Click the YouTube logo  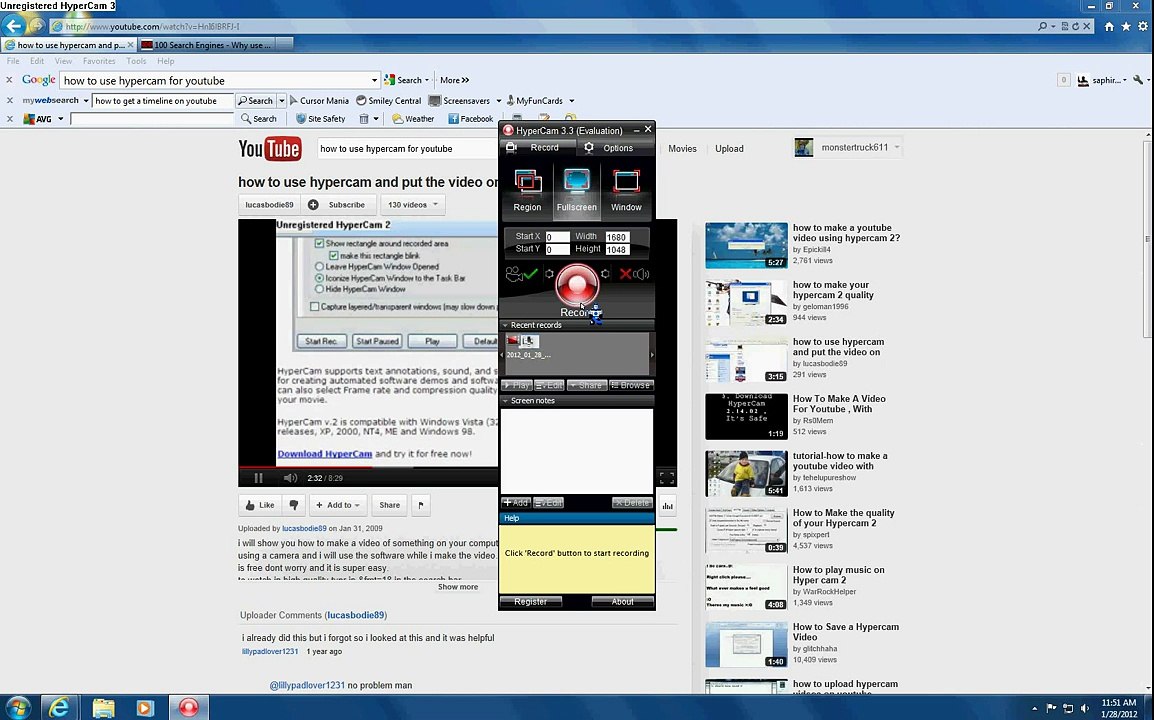(269, 149)
